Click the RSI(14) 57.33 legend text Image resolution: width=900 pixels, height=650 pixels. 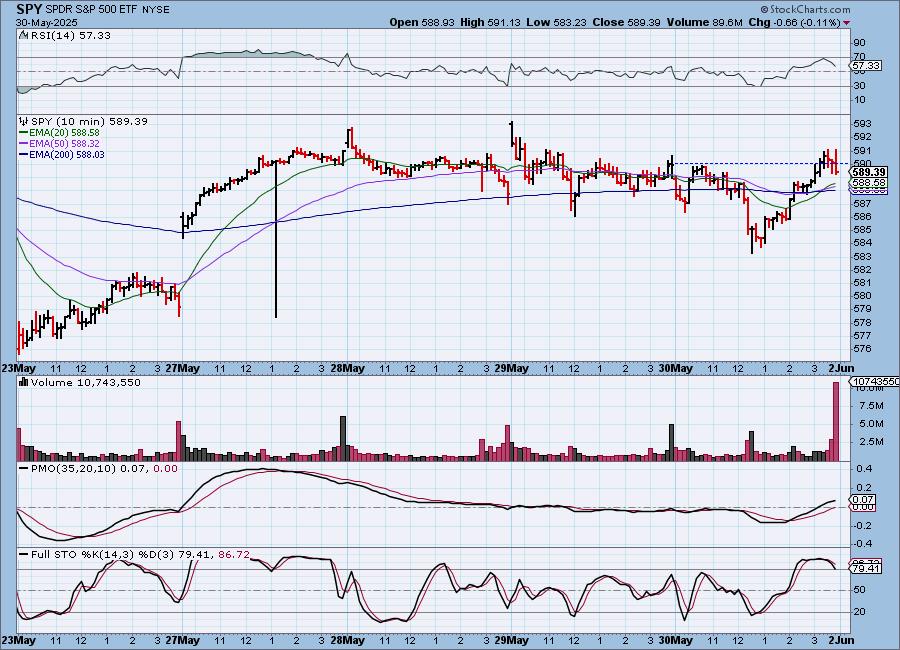tap(71, 35)
